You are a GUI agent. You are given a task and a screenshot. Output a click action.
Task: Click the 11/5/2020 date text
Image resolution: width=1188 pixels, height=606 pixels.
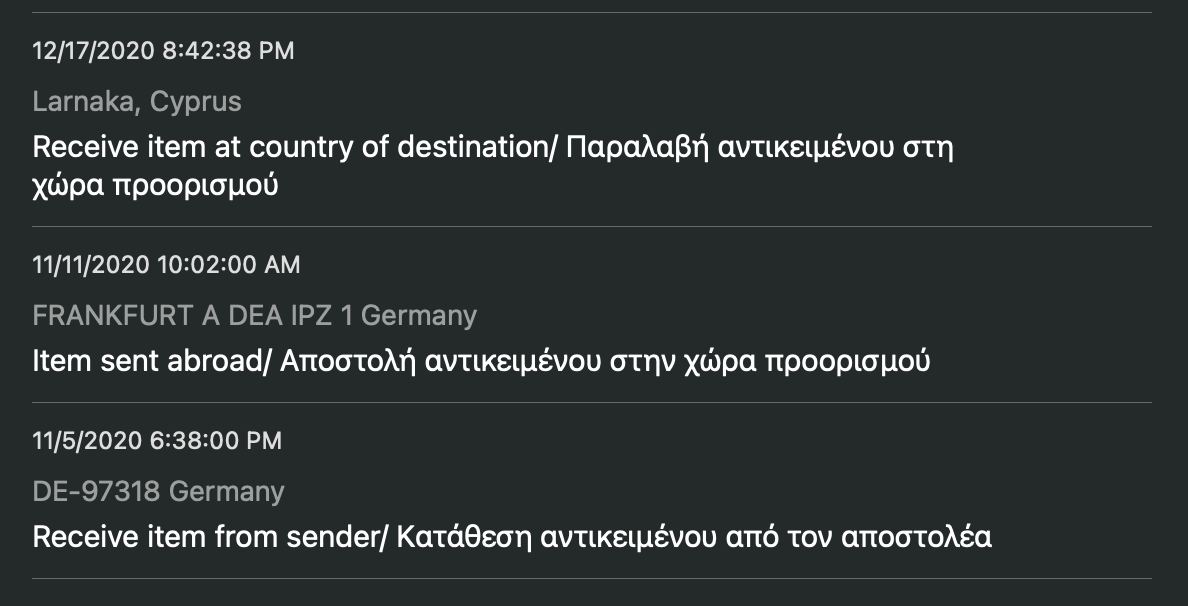coord(84,441)
